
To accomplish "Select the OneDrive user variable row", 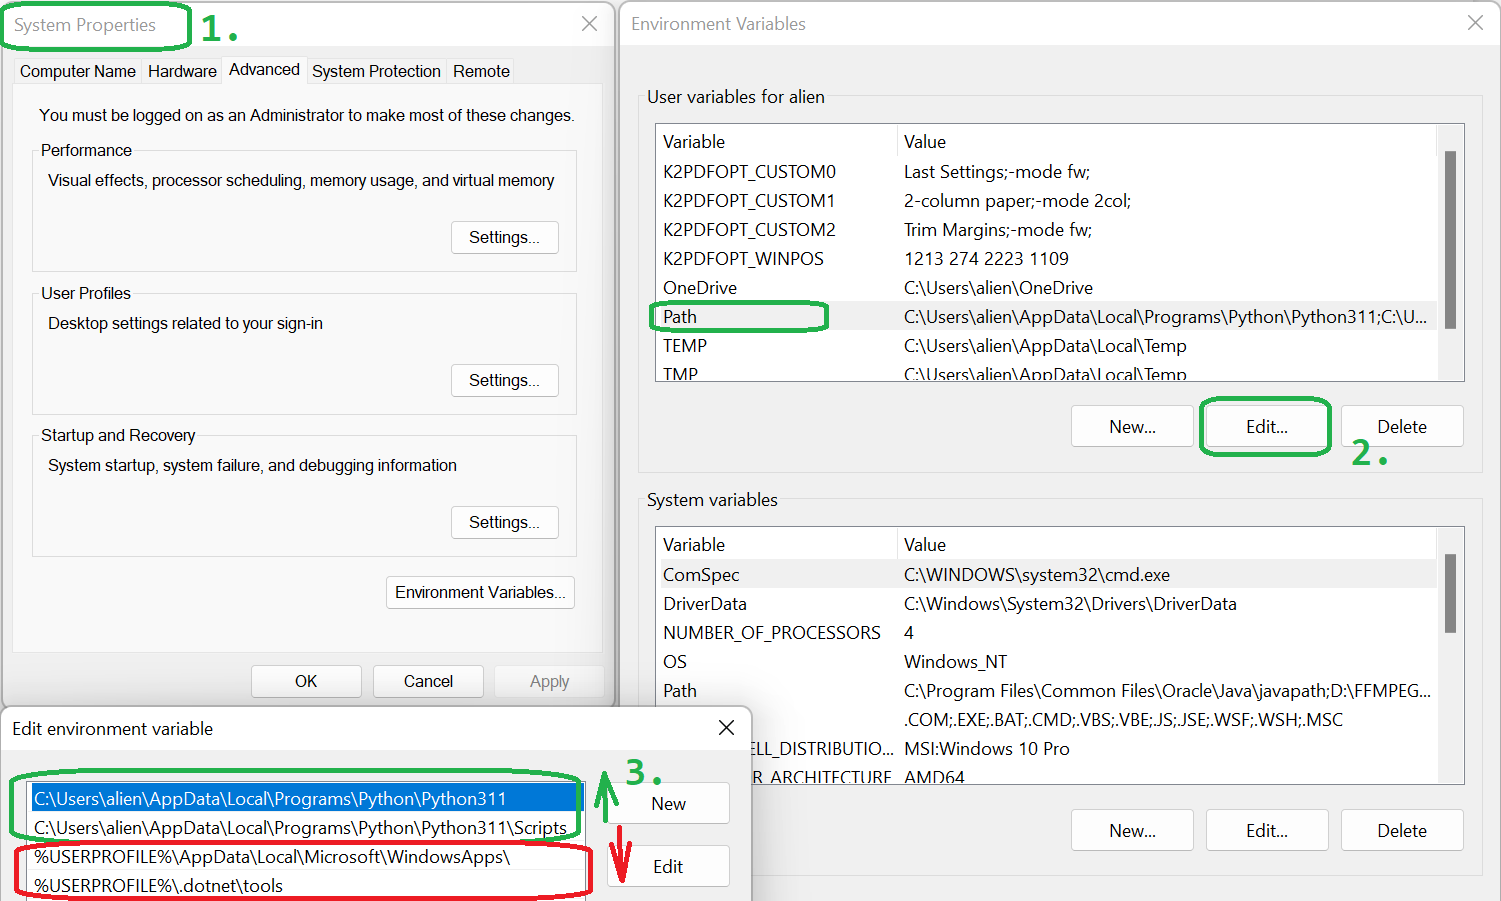I will click(x=1046, y=288).
